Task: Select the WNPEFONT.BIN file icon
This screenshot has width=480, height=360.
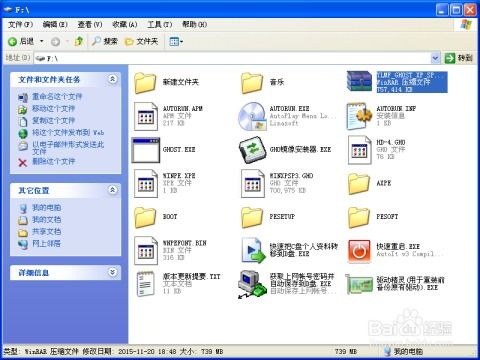Action: pos(146,250)
